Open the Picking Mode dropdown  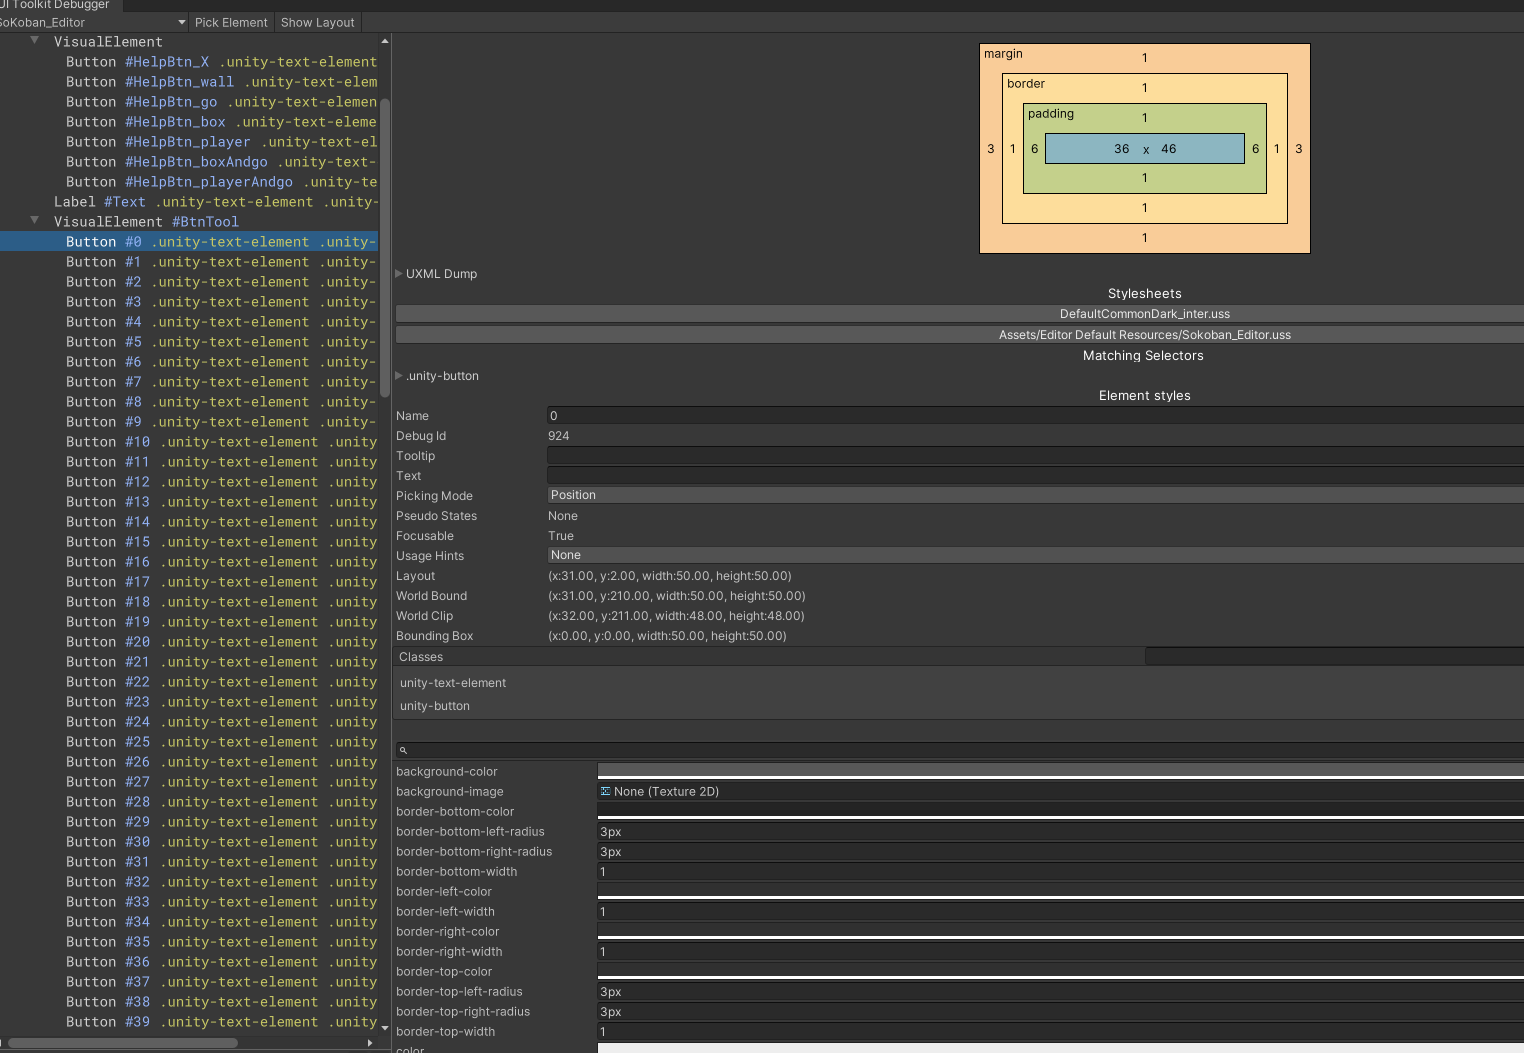(1035, 495)
